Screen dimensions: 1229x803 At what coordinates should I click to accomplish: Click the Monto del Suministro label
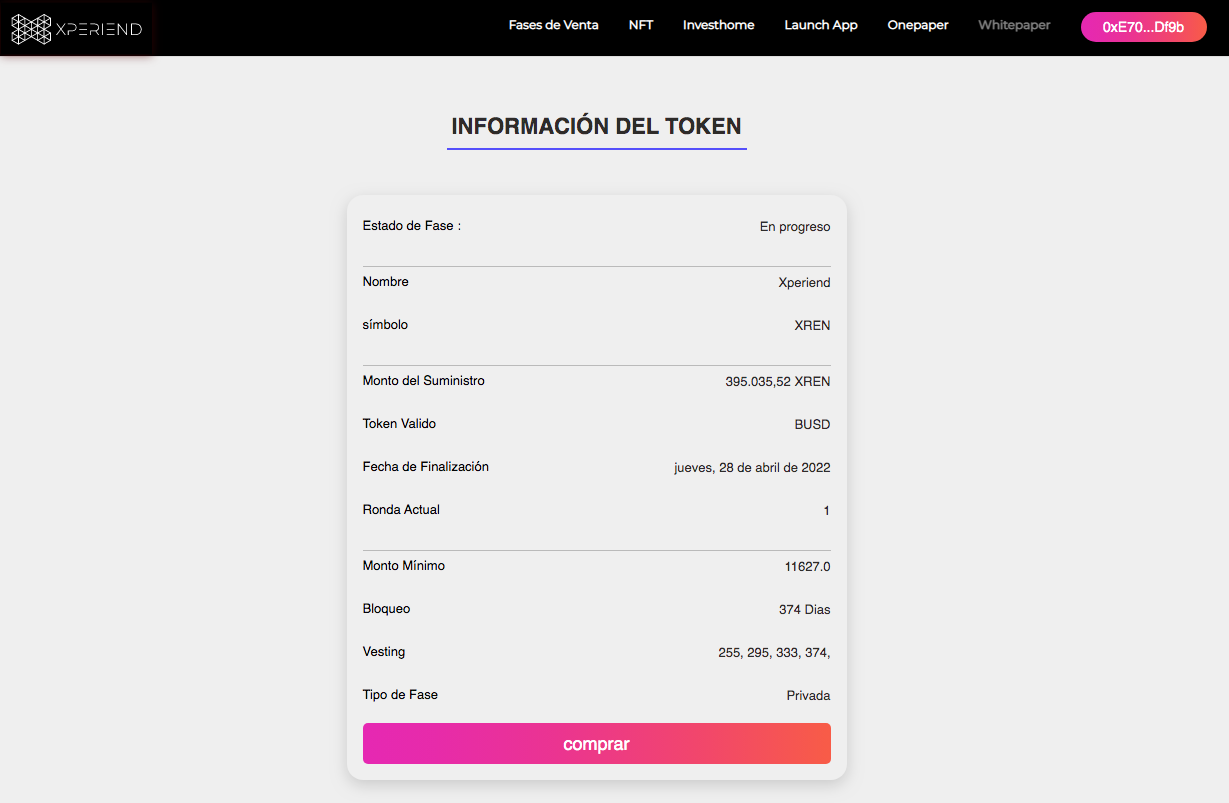pyautogui.click(x=424, y=381)
